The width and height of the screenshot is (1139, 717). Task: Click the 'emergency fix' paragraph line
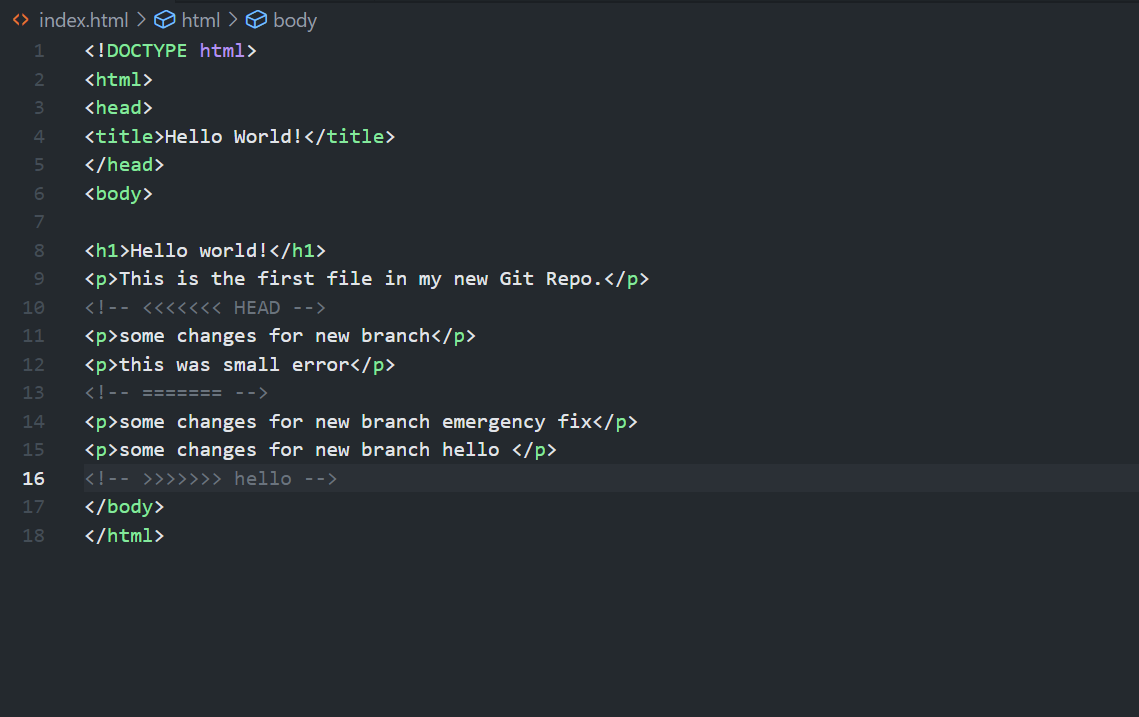[361, 422]
